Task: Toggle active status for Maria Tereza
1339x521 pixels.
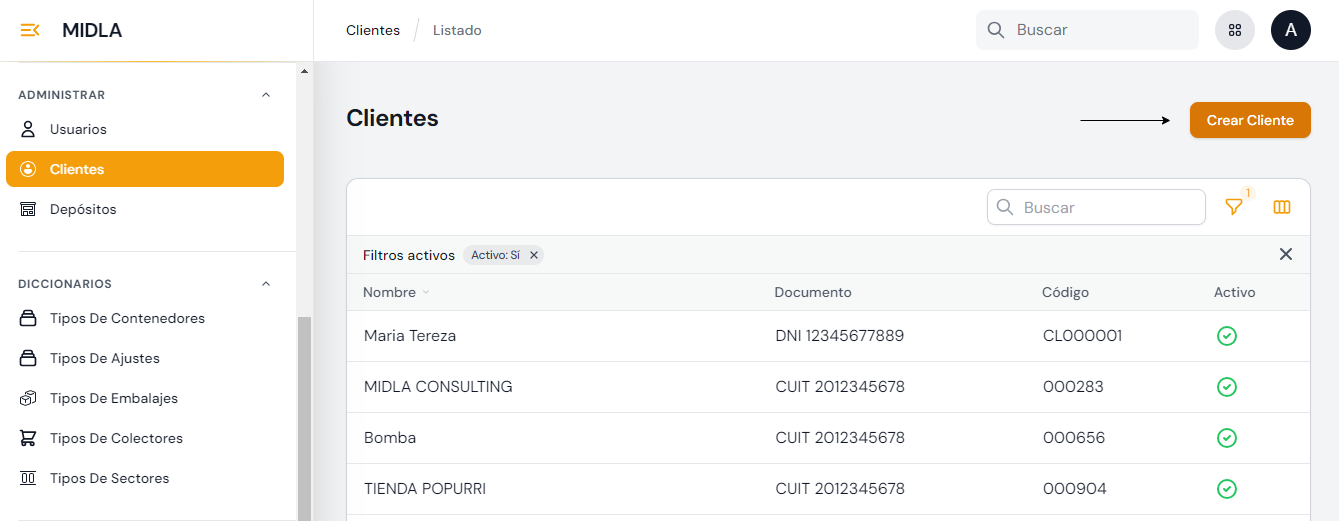Action: point(1227,336)
